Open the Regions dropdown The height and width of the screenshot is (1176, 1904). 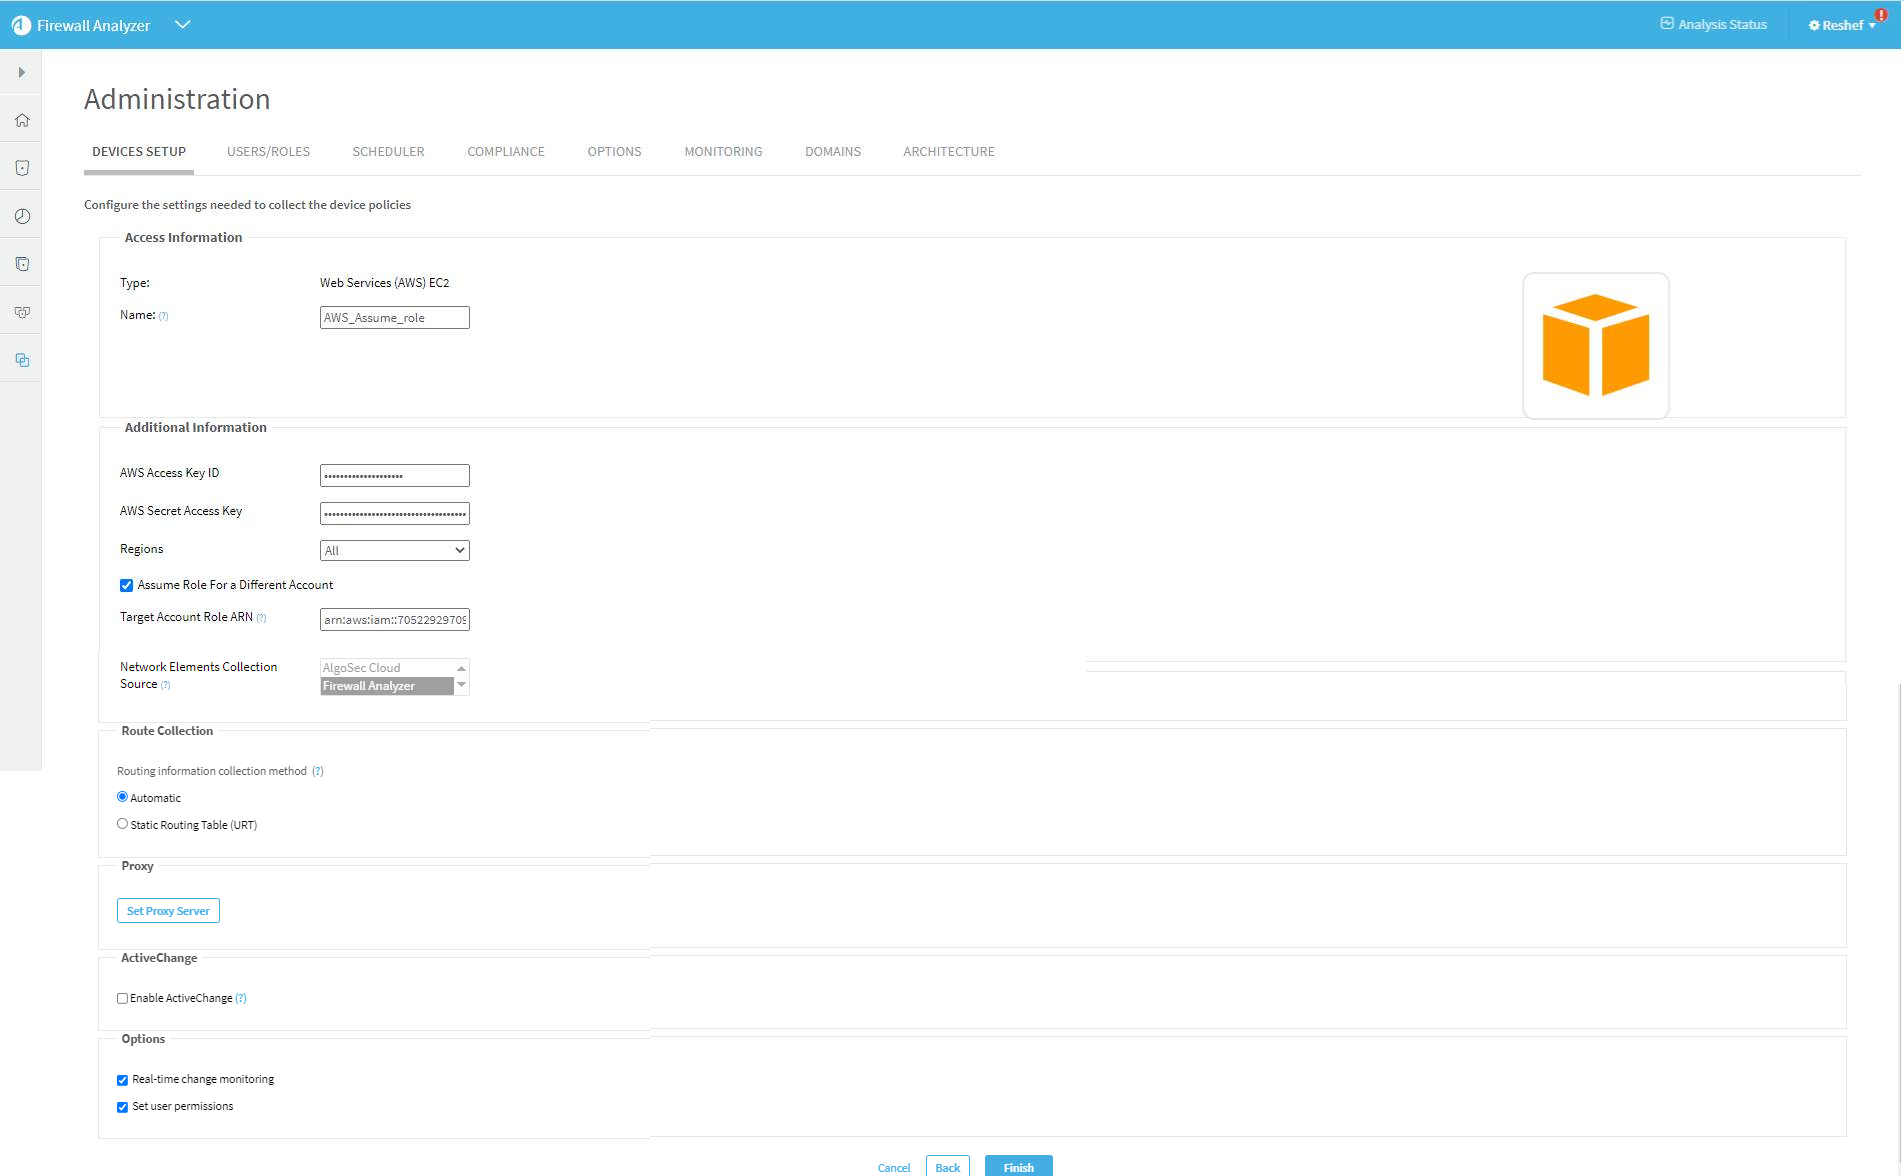point(394,551)
